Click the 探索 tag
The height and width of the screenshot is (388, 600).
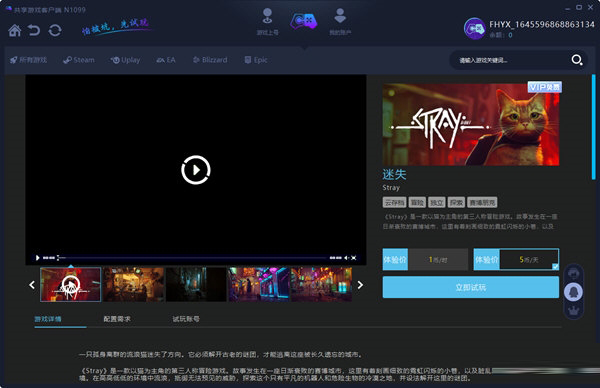tap(457, 202)
